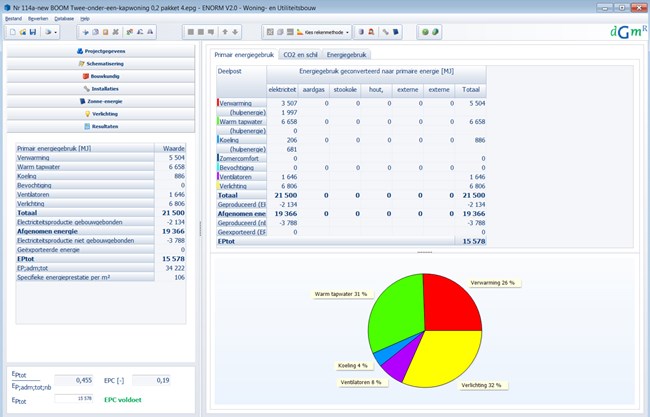Click the red figure icon in toolbar

click(371, 32)
